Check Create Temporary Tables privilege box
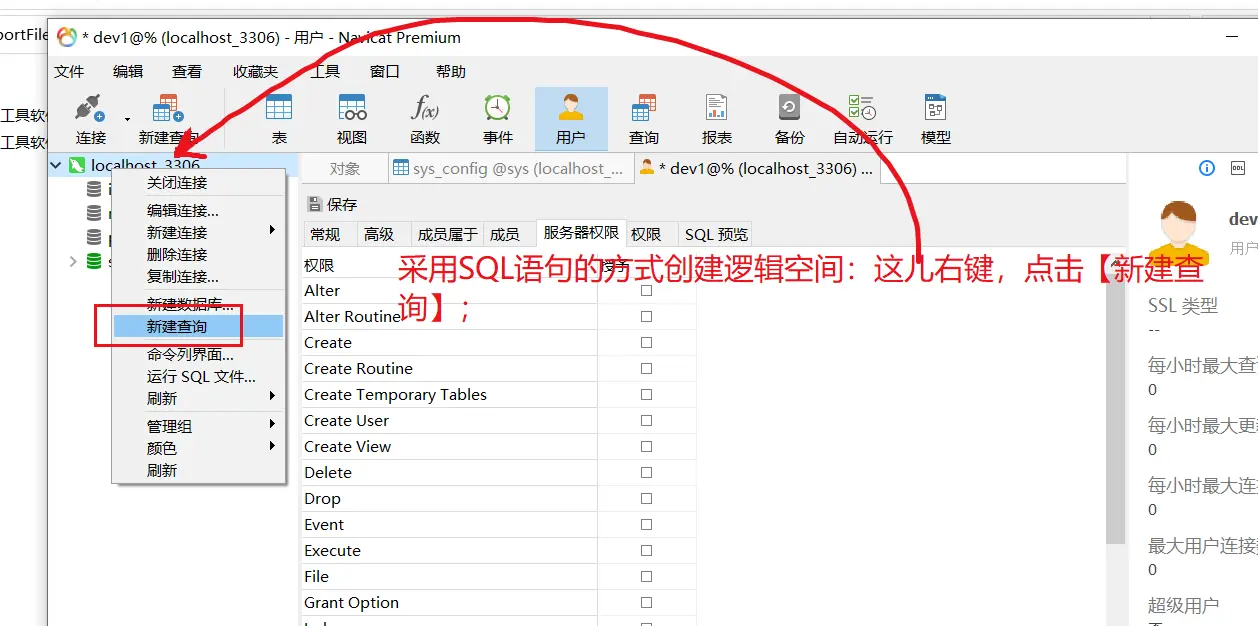 click(646, 394)
